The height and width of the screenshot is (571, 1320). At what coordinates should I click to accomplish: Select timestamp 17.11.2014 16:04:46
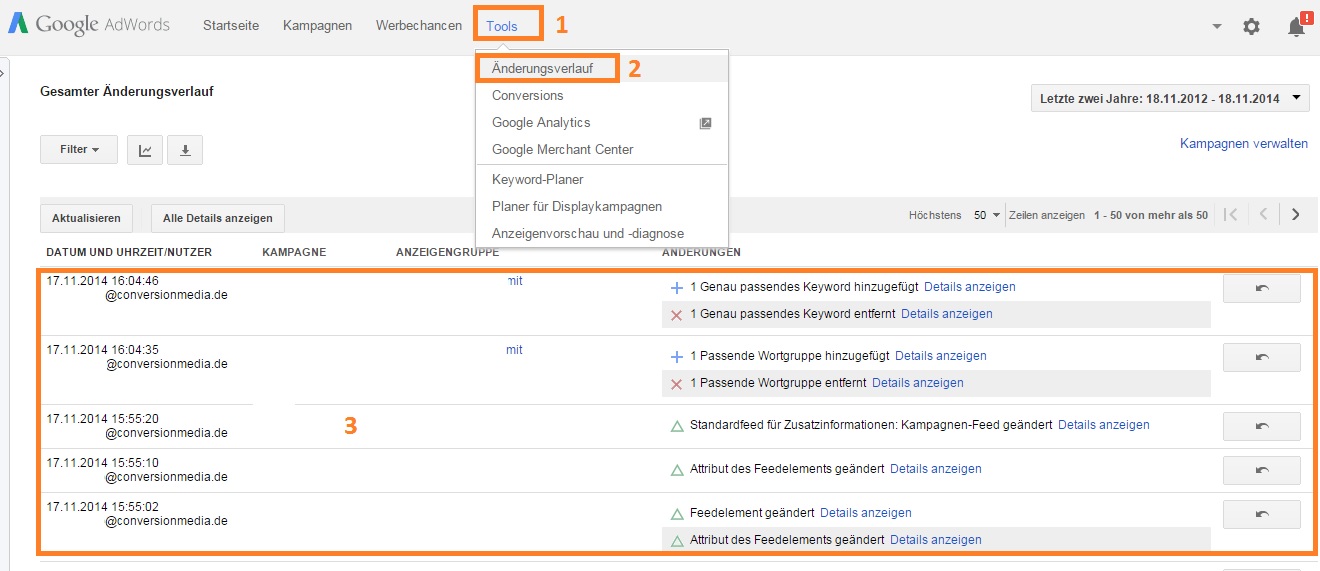click(102, 281)
